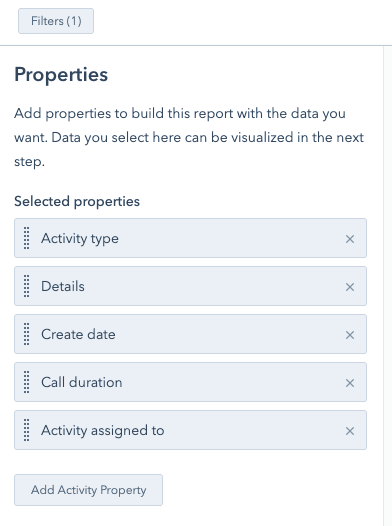Click the drag handle beside Call duration

tap(26, 382)
